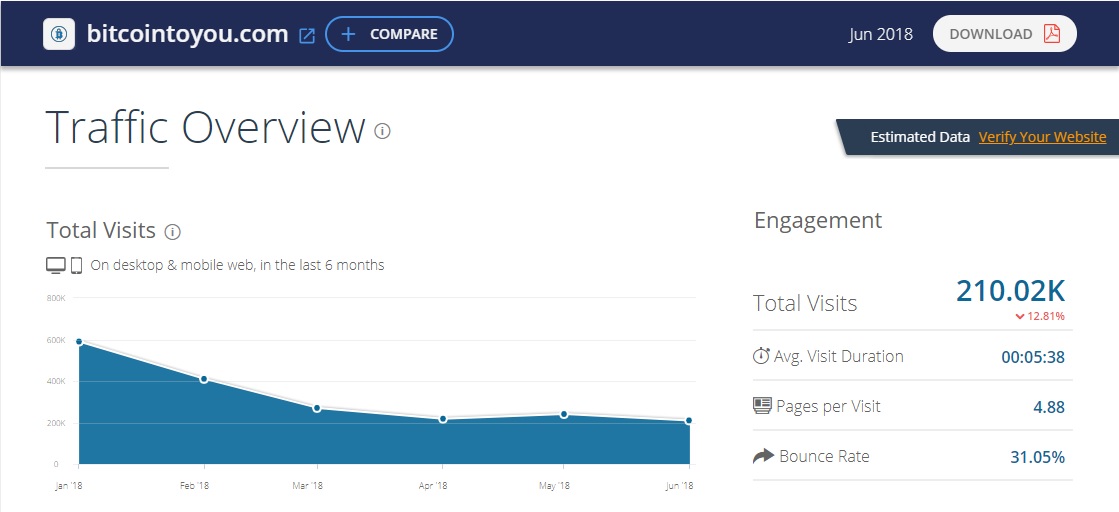The height and width of the screenshot is (512, 1119).
Task: Click the Avg. Visit Duration stopwatch icon
Action: click(761, 356)
